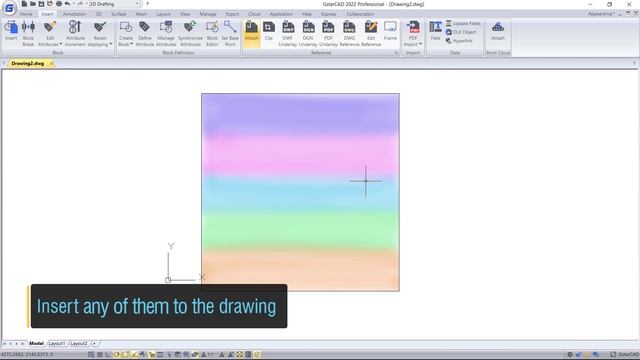
Task: Select the Clip reference tool
Action: coord(269,31)
